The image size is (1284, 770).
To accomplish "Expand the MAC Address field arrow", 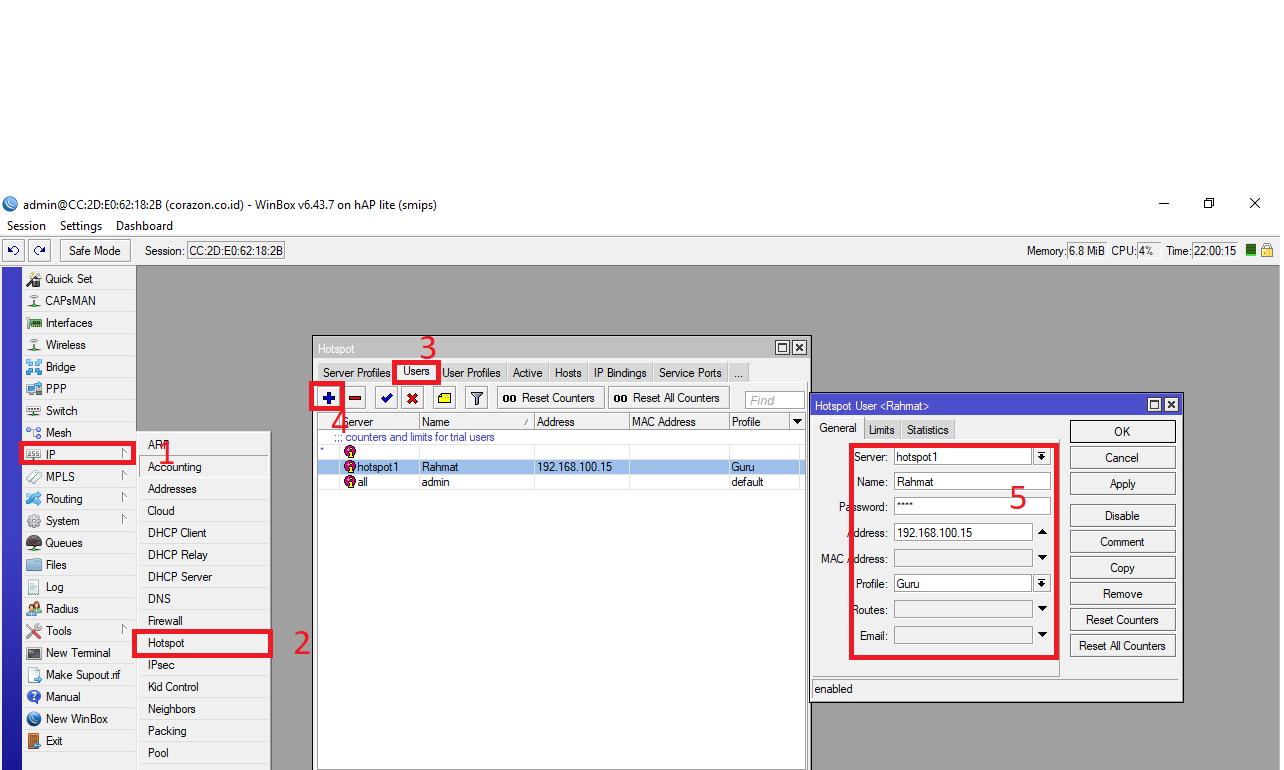I will pyautogui.click(x=1042, y=558).
